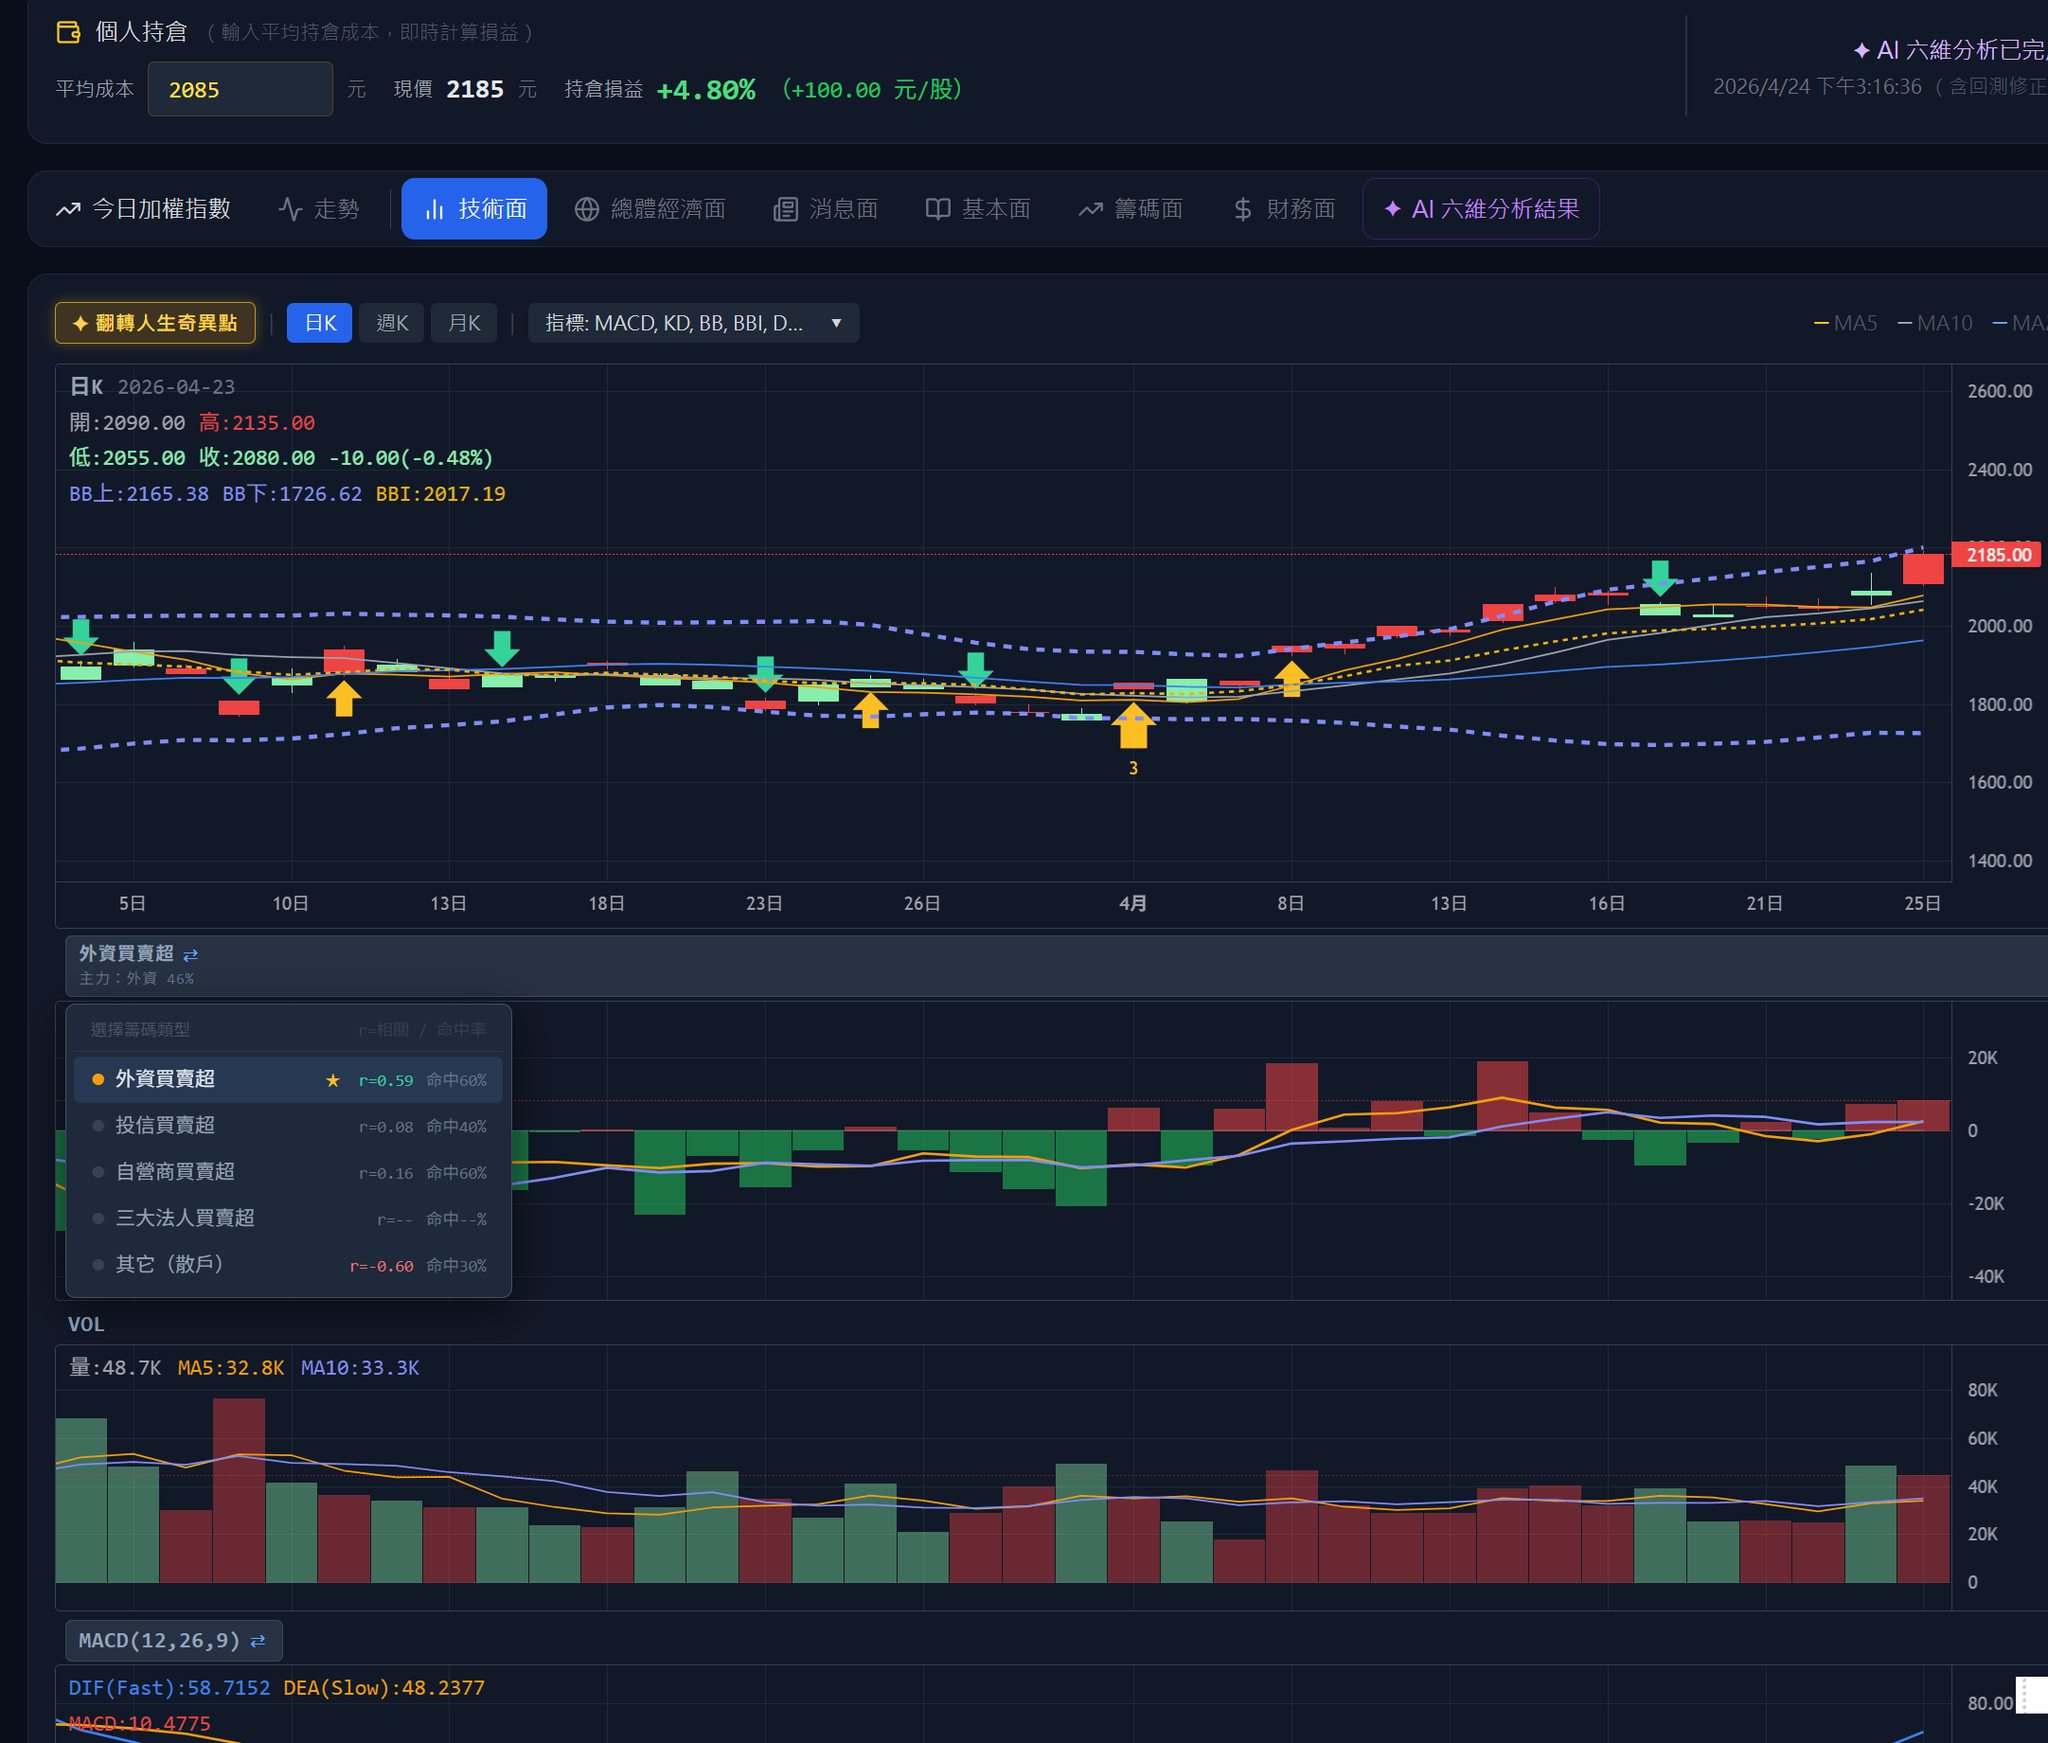Click the yellow buy arrow labeled 3
This screenshot has height=1743, width=2048.
1133,725
